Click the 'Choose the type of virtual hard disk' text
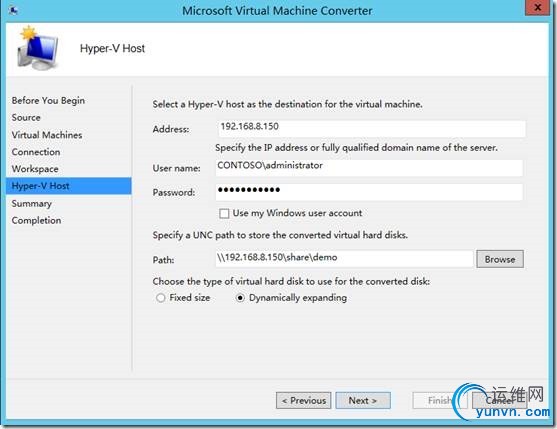The image size is (557, 429). pyautogui.click(x=291, y=282)
